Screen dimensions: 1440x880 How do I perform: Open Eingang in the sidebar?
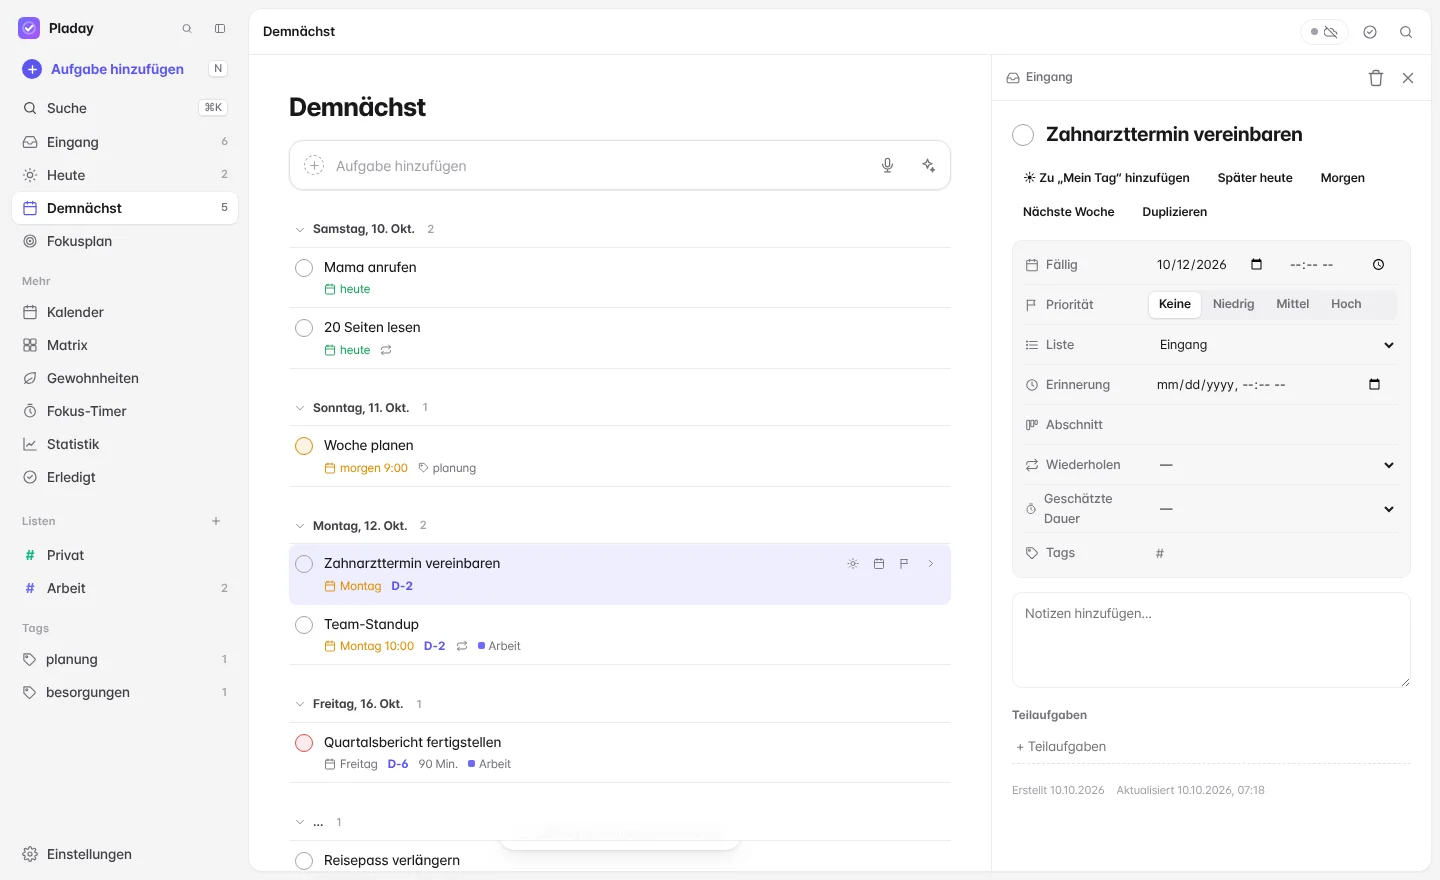pyautogui.click(x=125, y=142)
